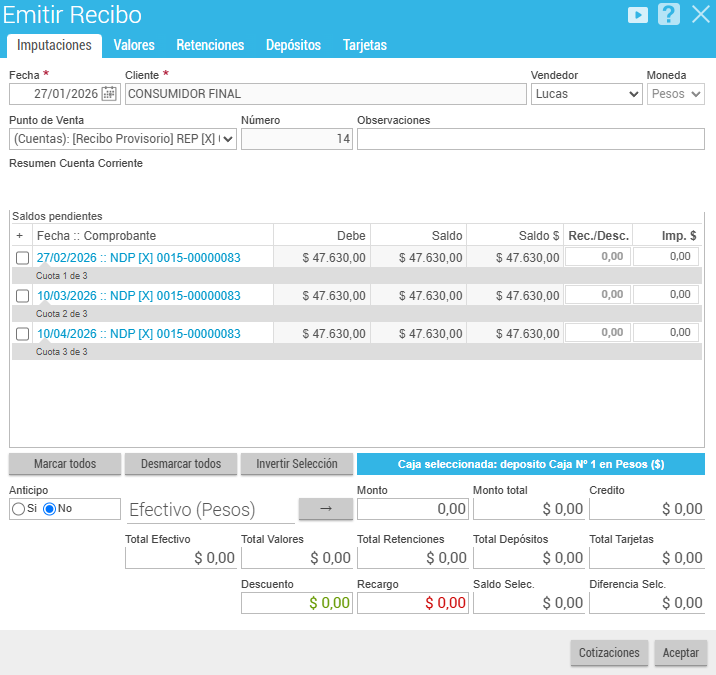This screenshot has width=716, height=675.
Task: Select the Anticipo Si radio button
Action: (18, 509)
